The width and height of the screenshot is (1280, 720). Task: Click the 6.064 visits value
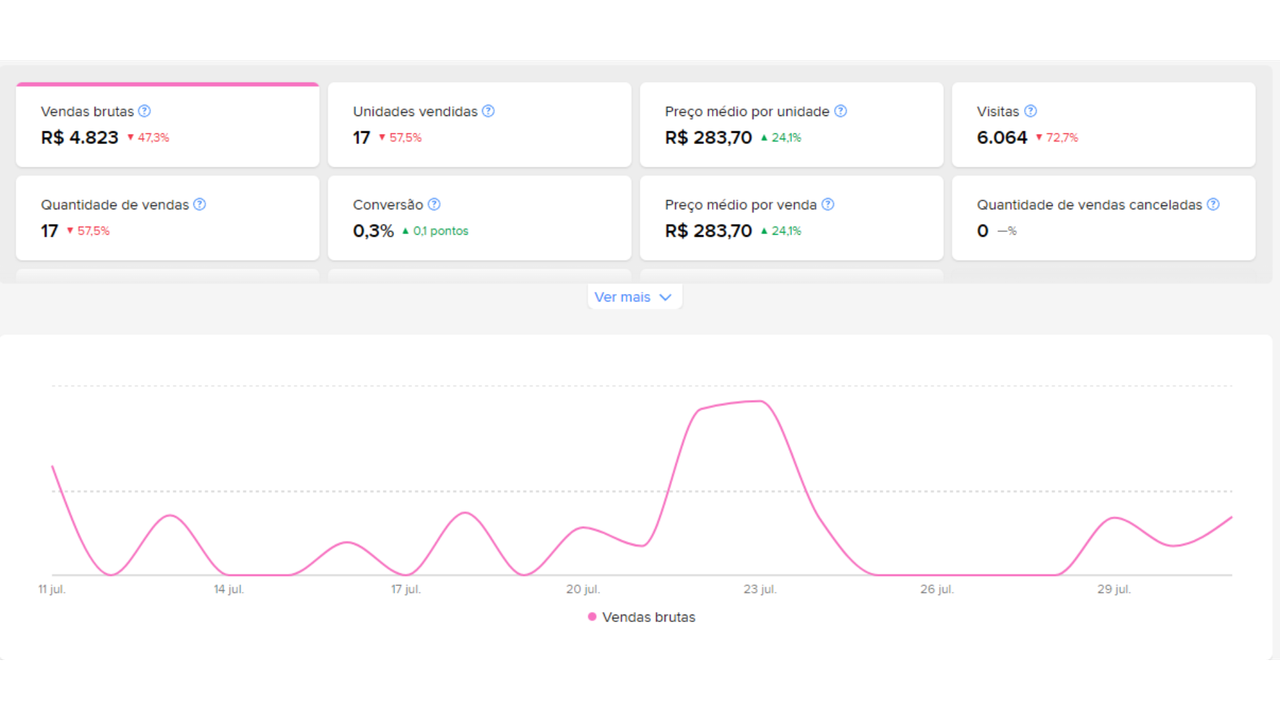click(x=1002, y=138)
